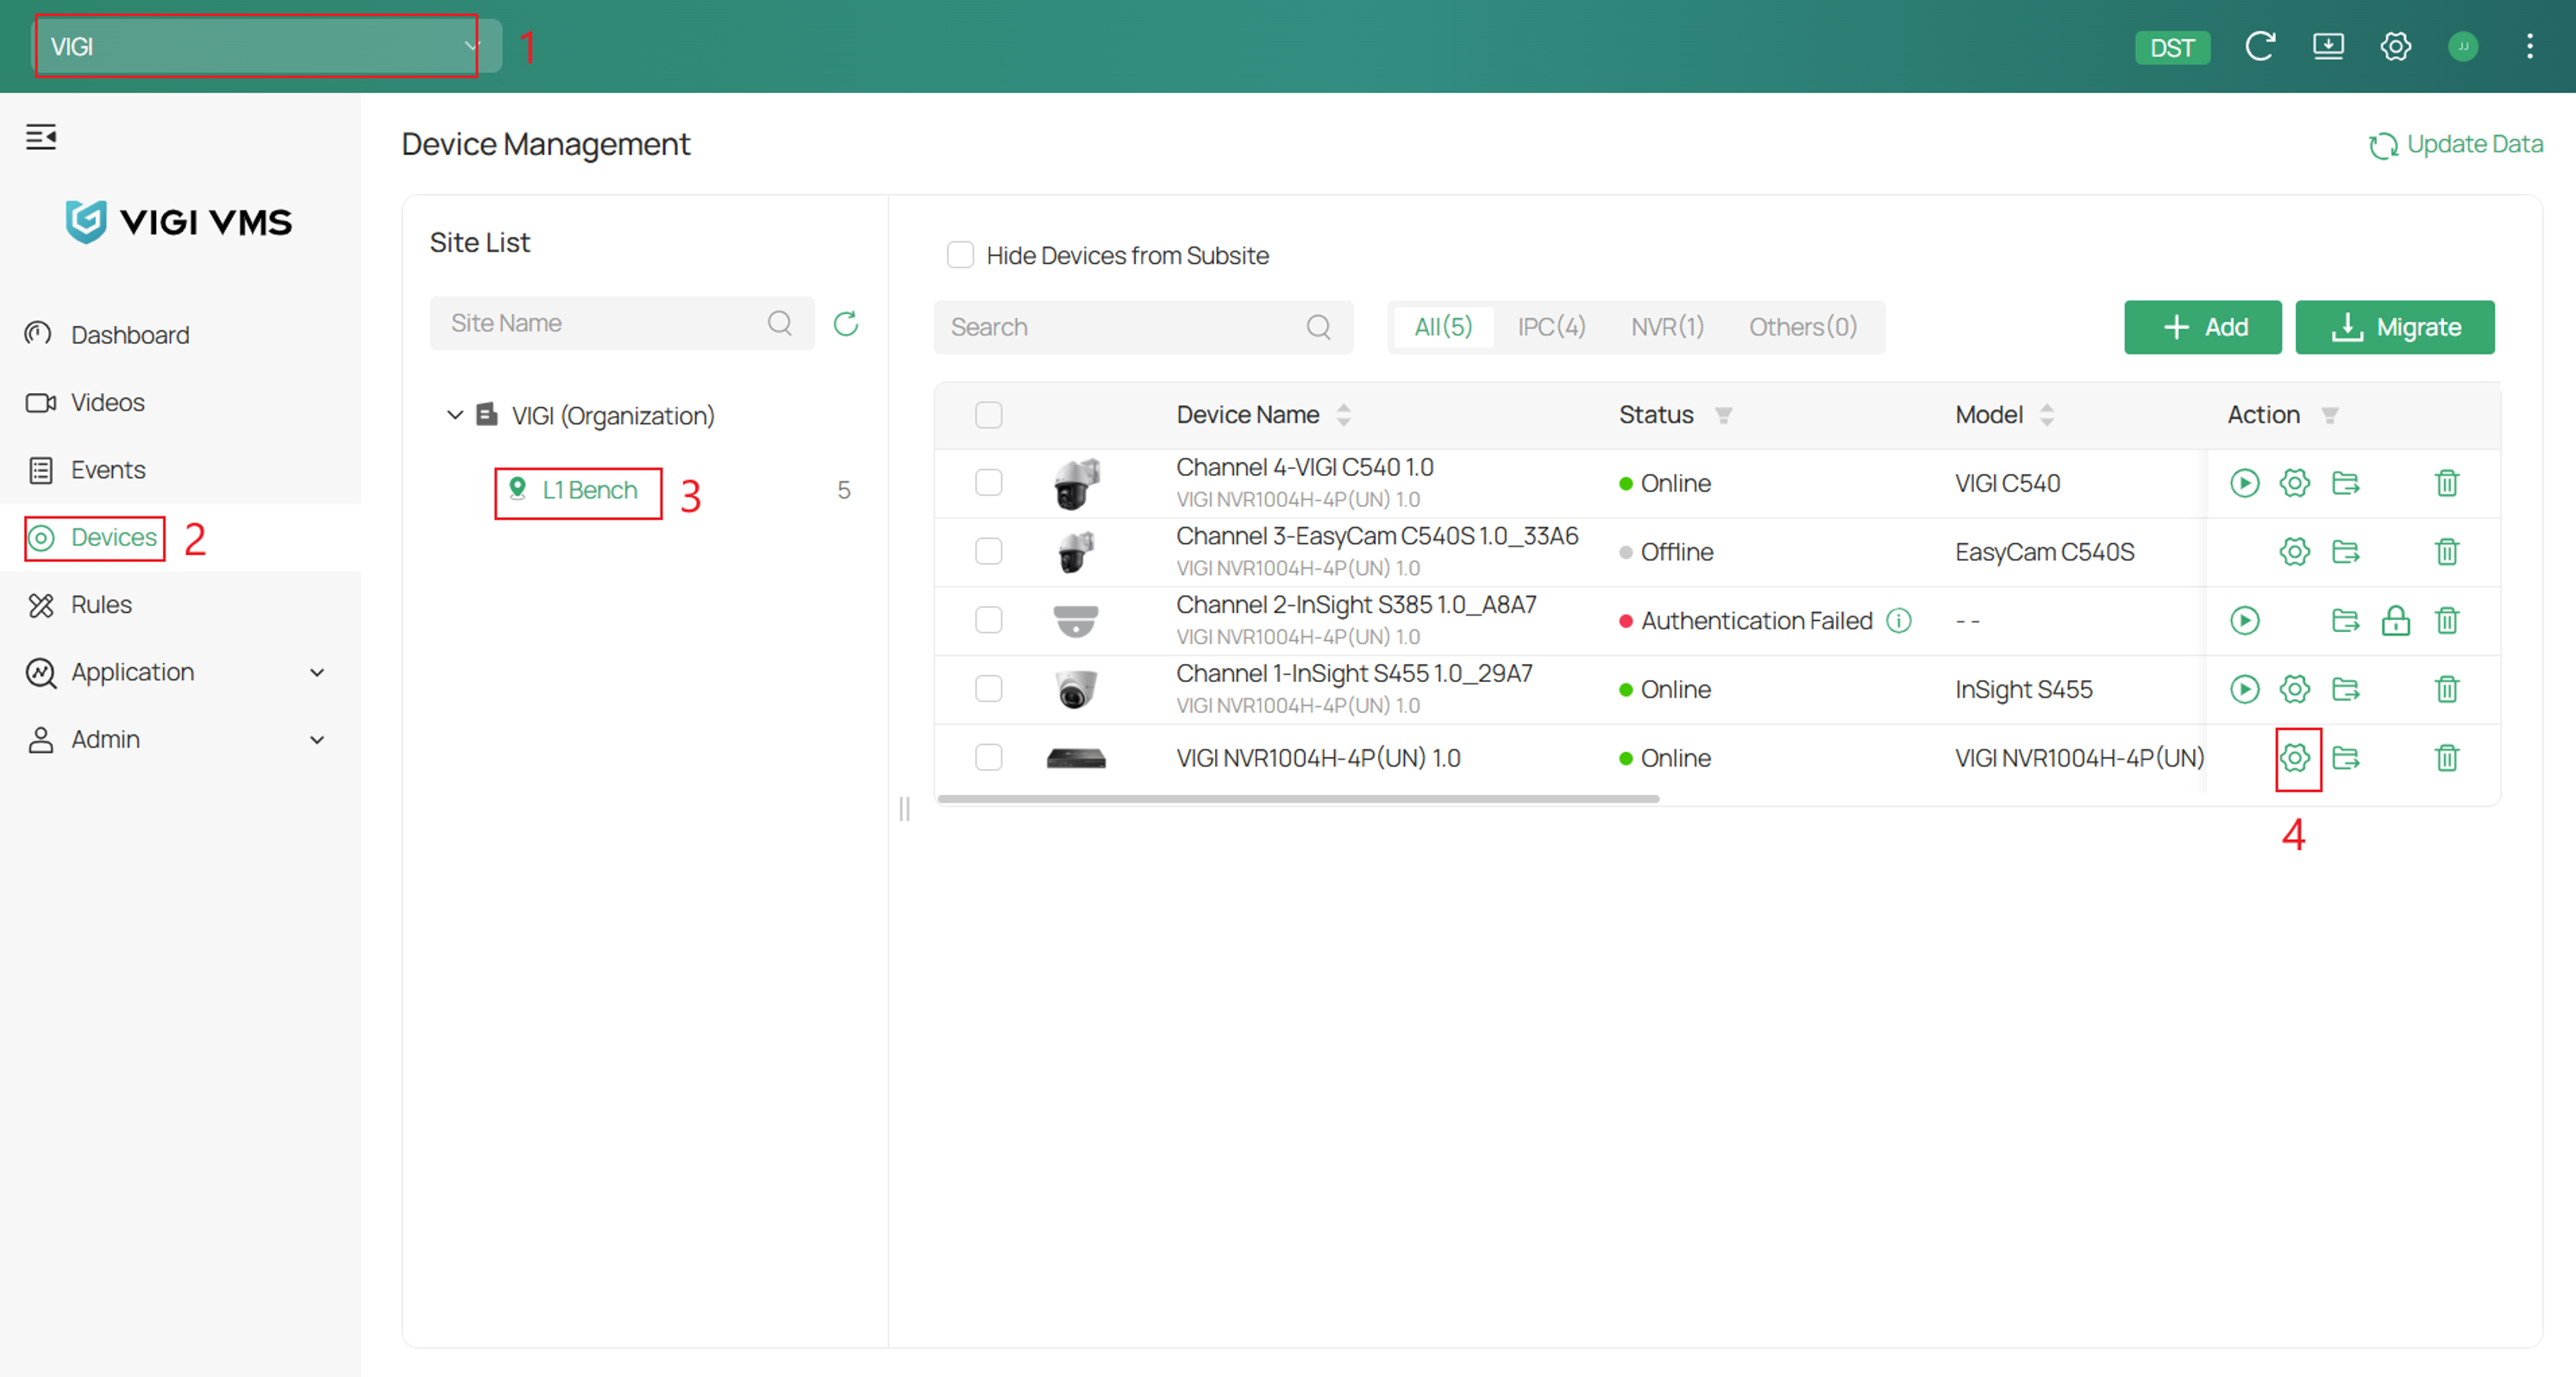Screen dimensions: 2576x1377
Task: Open the three-dot more menu
Action: pyautogui.click(x=2530, y=46)
